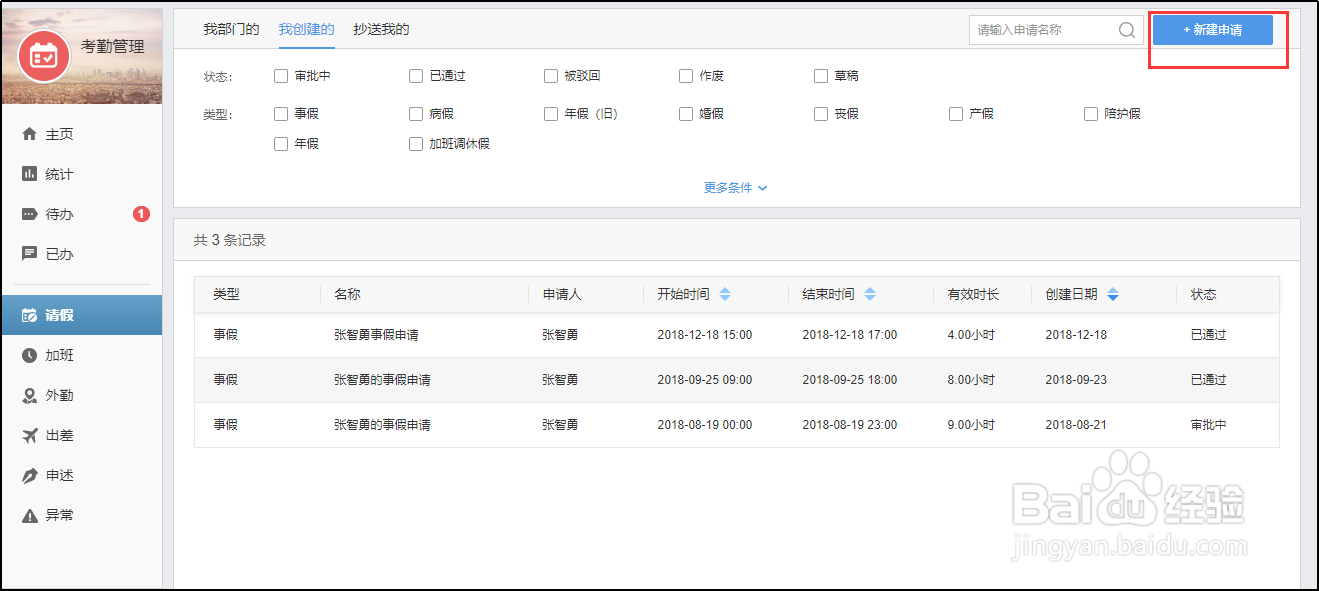Select 外勤 in the sidebar
Screen dimensions: 1319x591
click(x=59, y=395)
